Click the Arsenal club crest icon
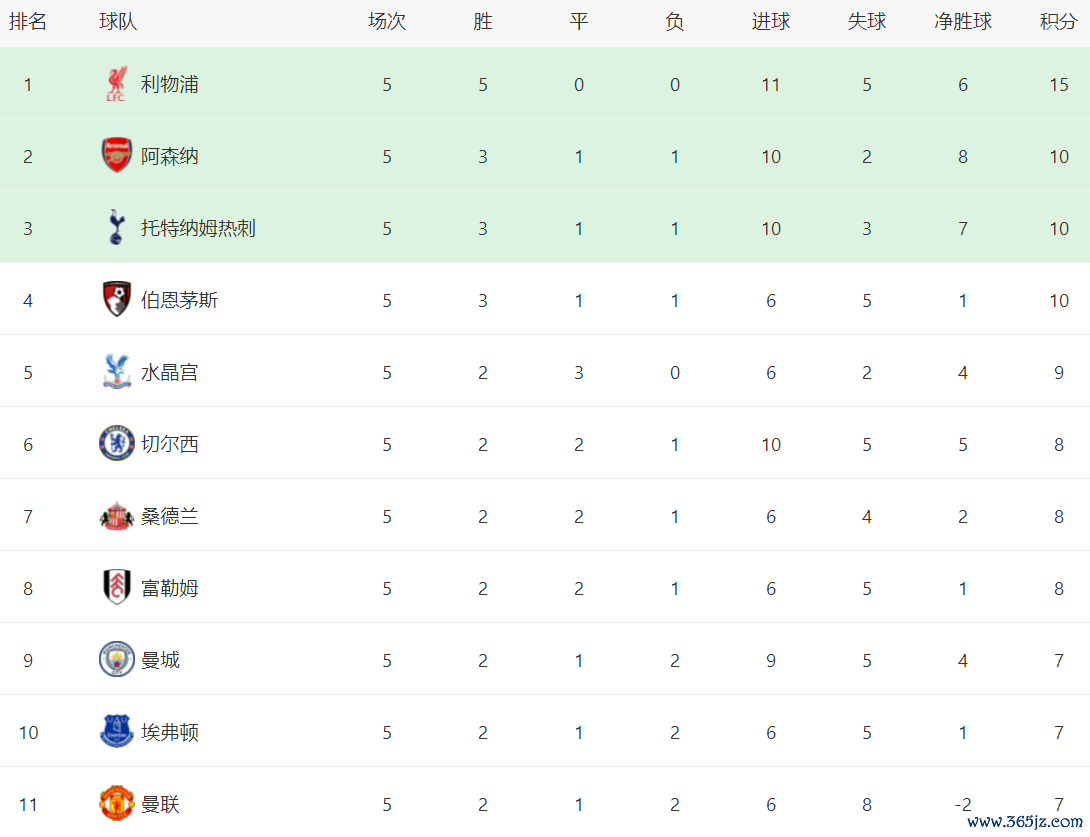Image resolution: width=1090 pixels, height=837 pixels. (117, 156)
